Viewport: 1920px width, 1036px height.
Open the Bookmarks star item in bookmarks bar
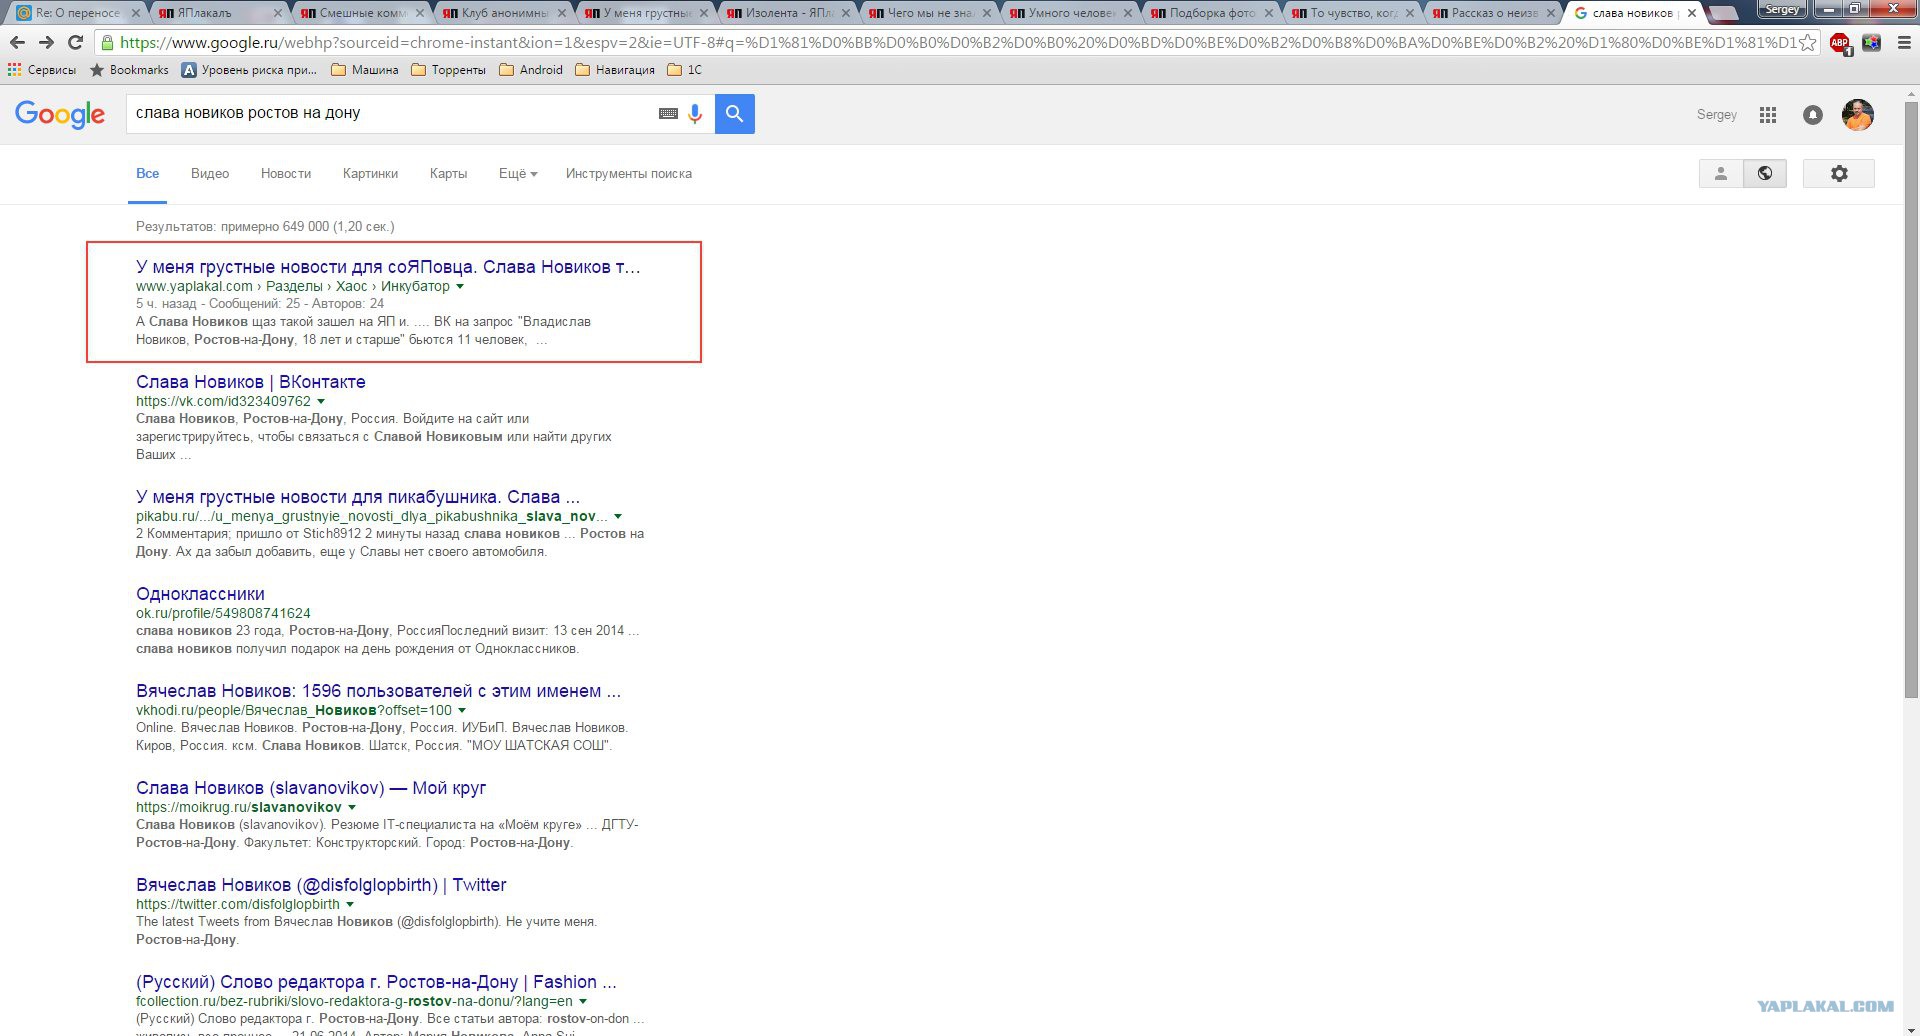pos(129,70)
